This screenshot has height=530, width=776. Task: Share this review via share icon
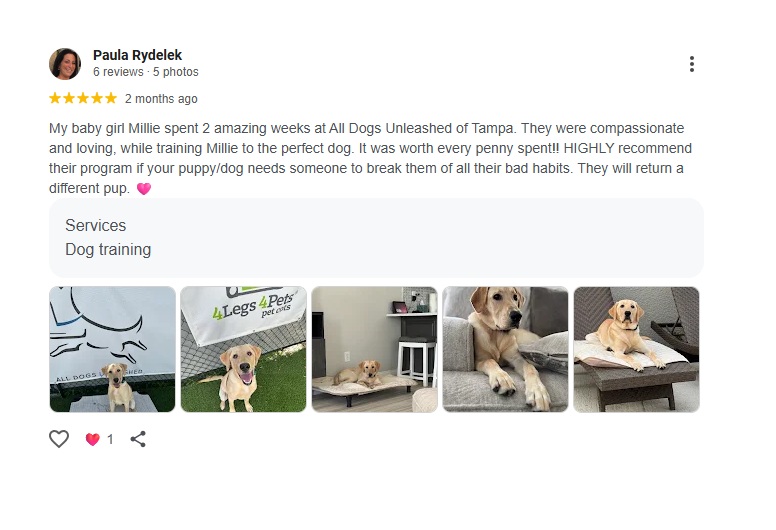point(138,439)
